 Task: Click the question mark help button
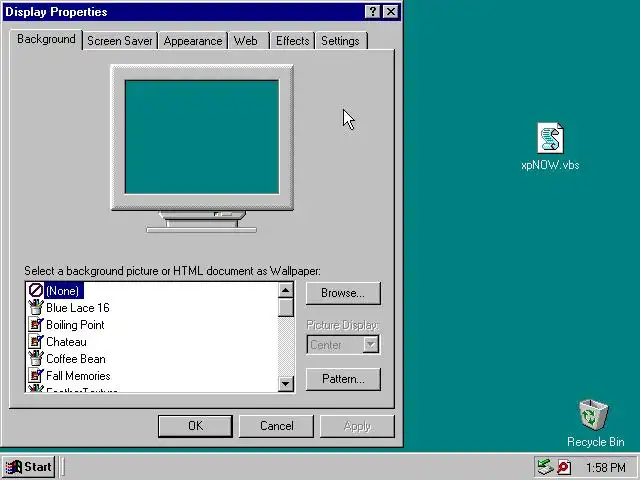click(373, 12)
